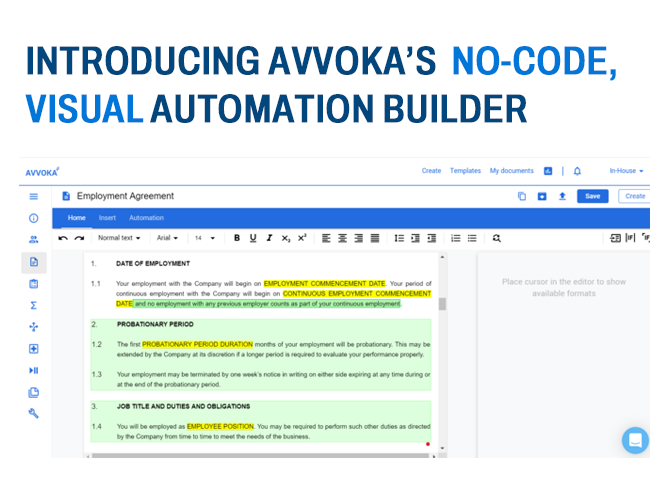The height and width of the screenshot is (477, 670).
Task: Align text right
Action: 359,238
